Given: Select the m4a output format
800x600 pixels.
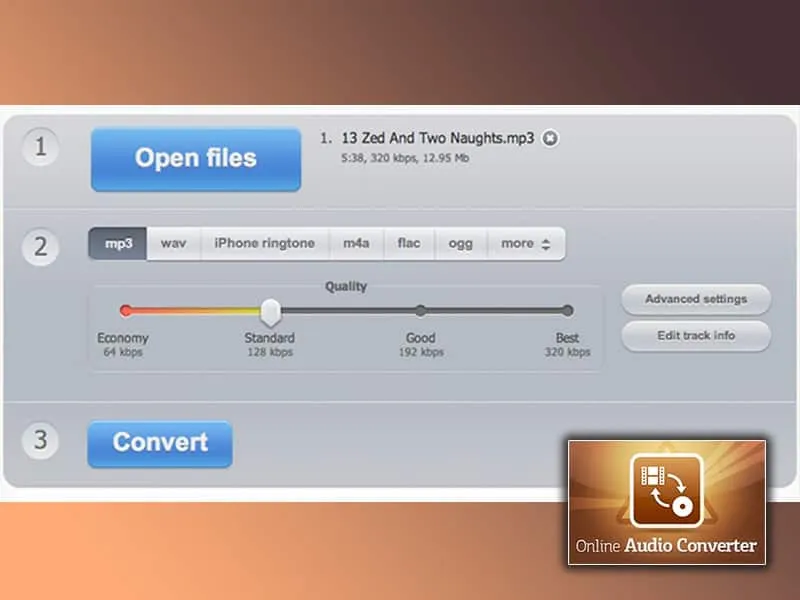Looking at the screenshot, I should (356, 244).
